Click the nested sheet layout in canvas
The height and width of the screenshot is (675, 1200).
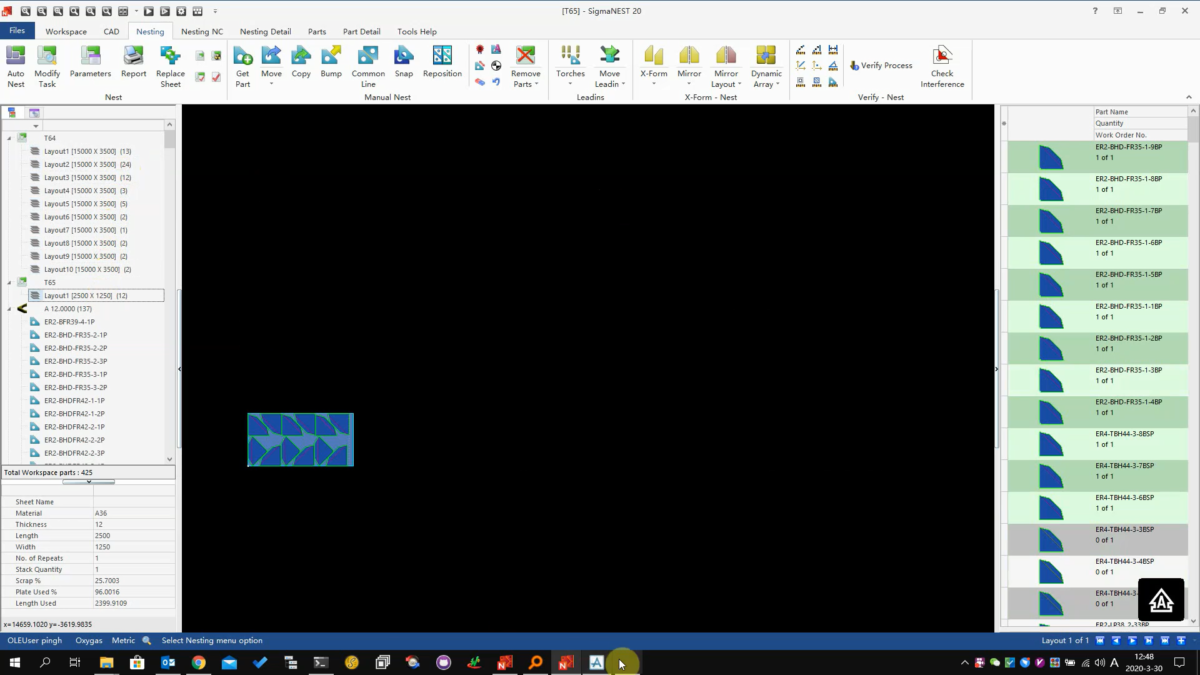pos(300,440)
